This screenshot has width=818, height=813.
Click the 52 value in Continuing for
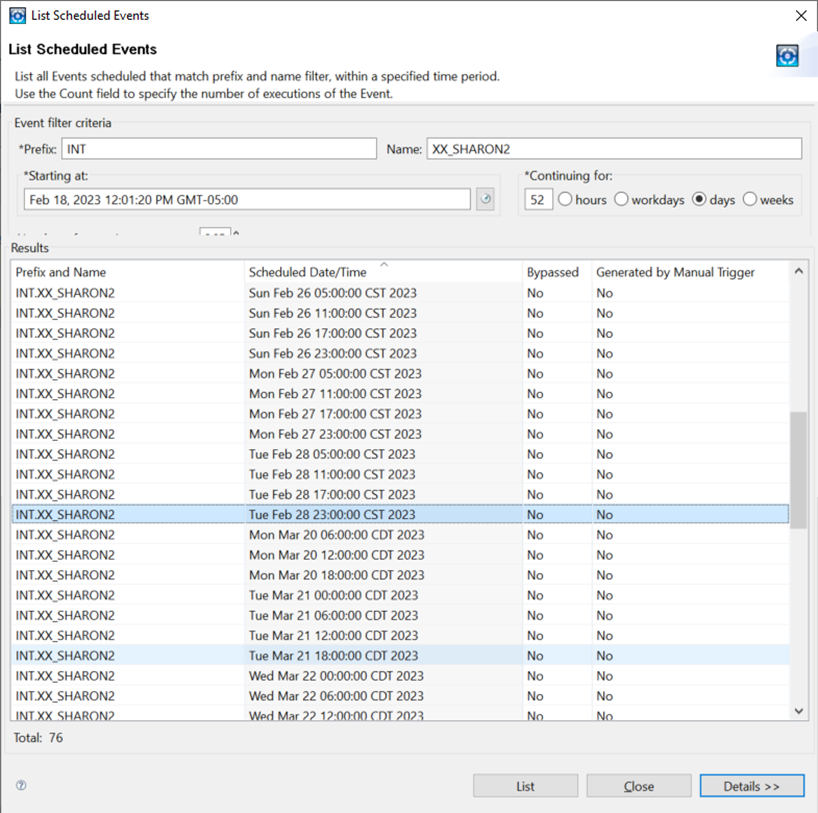pyautogui.click(x=538, y=199)
